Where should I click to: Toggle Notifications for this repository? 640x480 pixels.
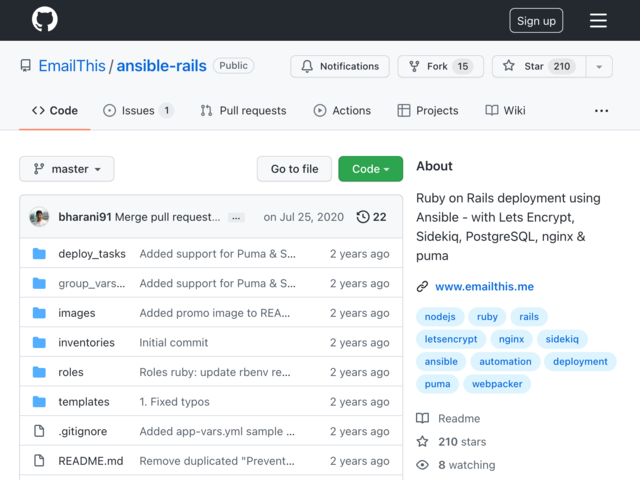tap(340, 66)
